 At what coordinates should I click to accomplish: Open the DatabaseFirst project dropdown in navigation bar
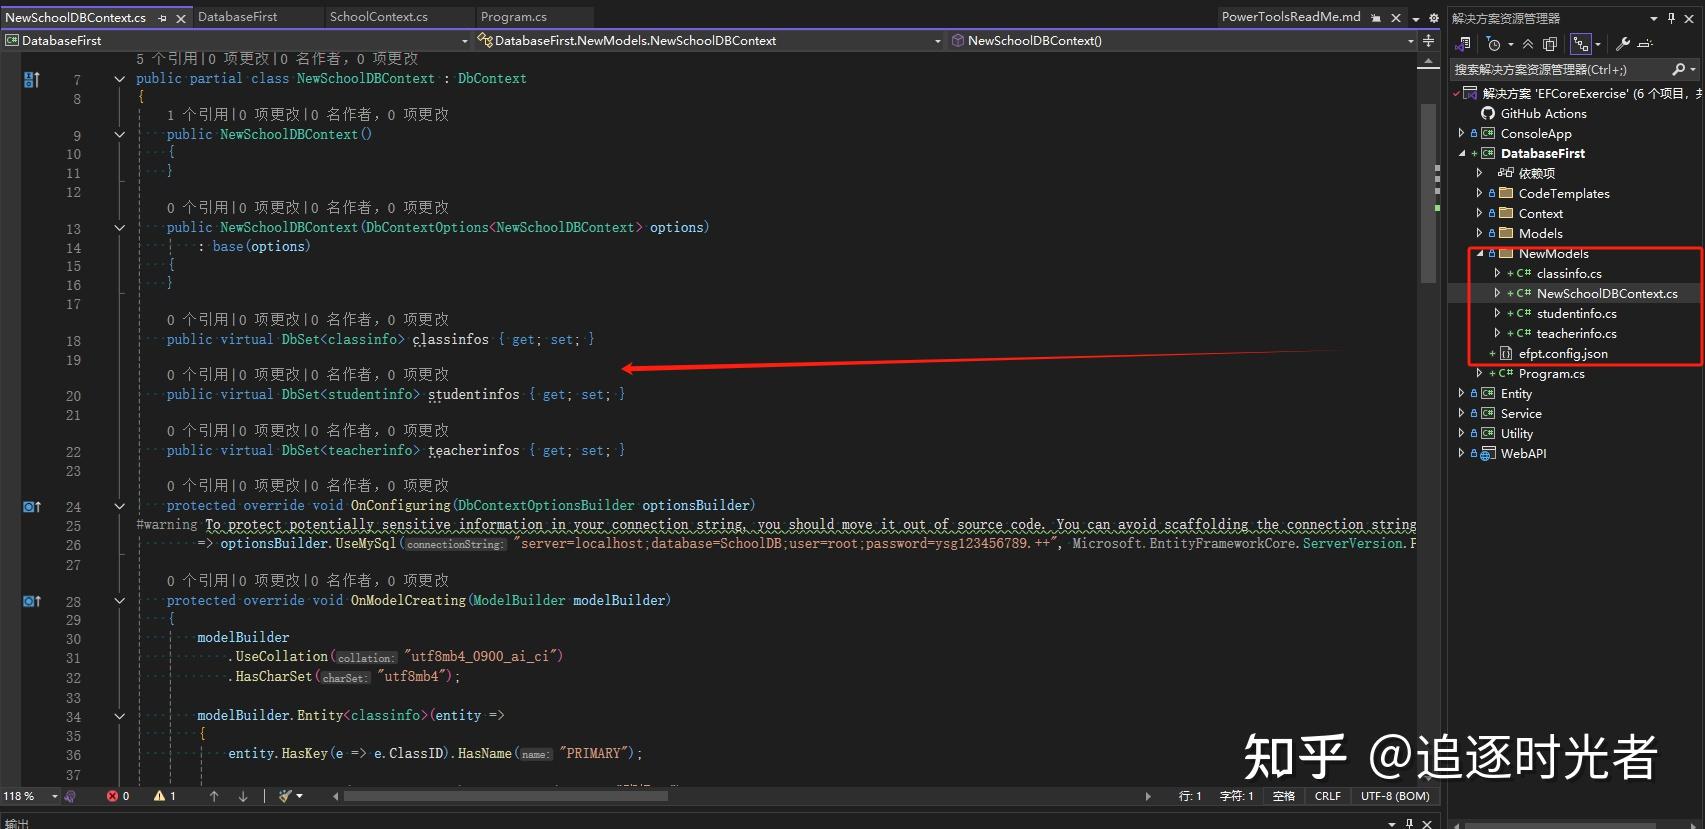465,41
